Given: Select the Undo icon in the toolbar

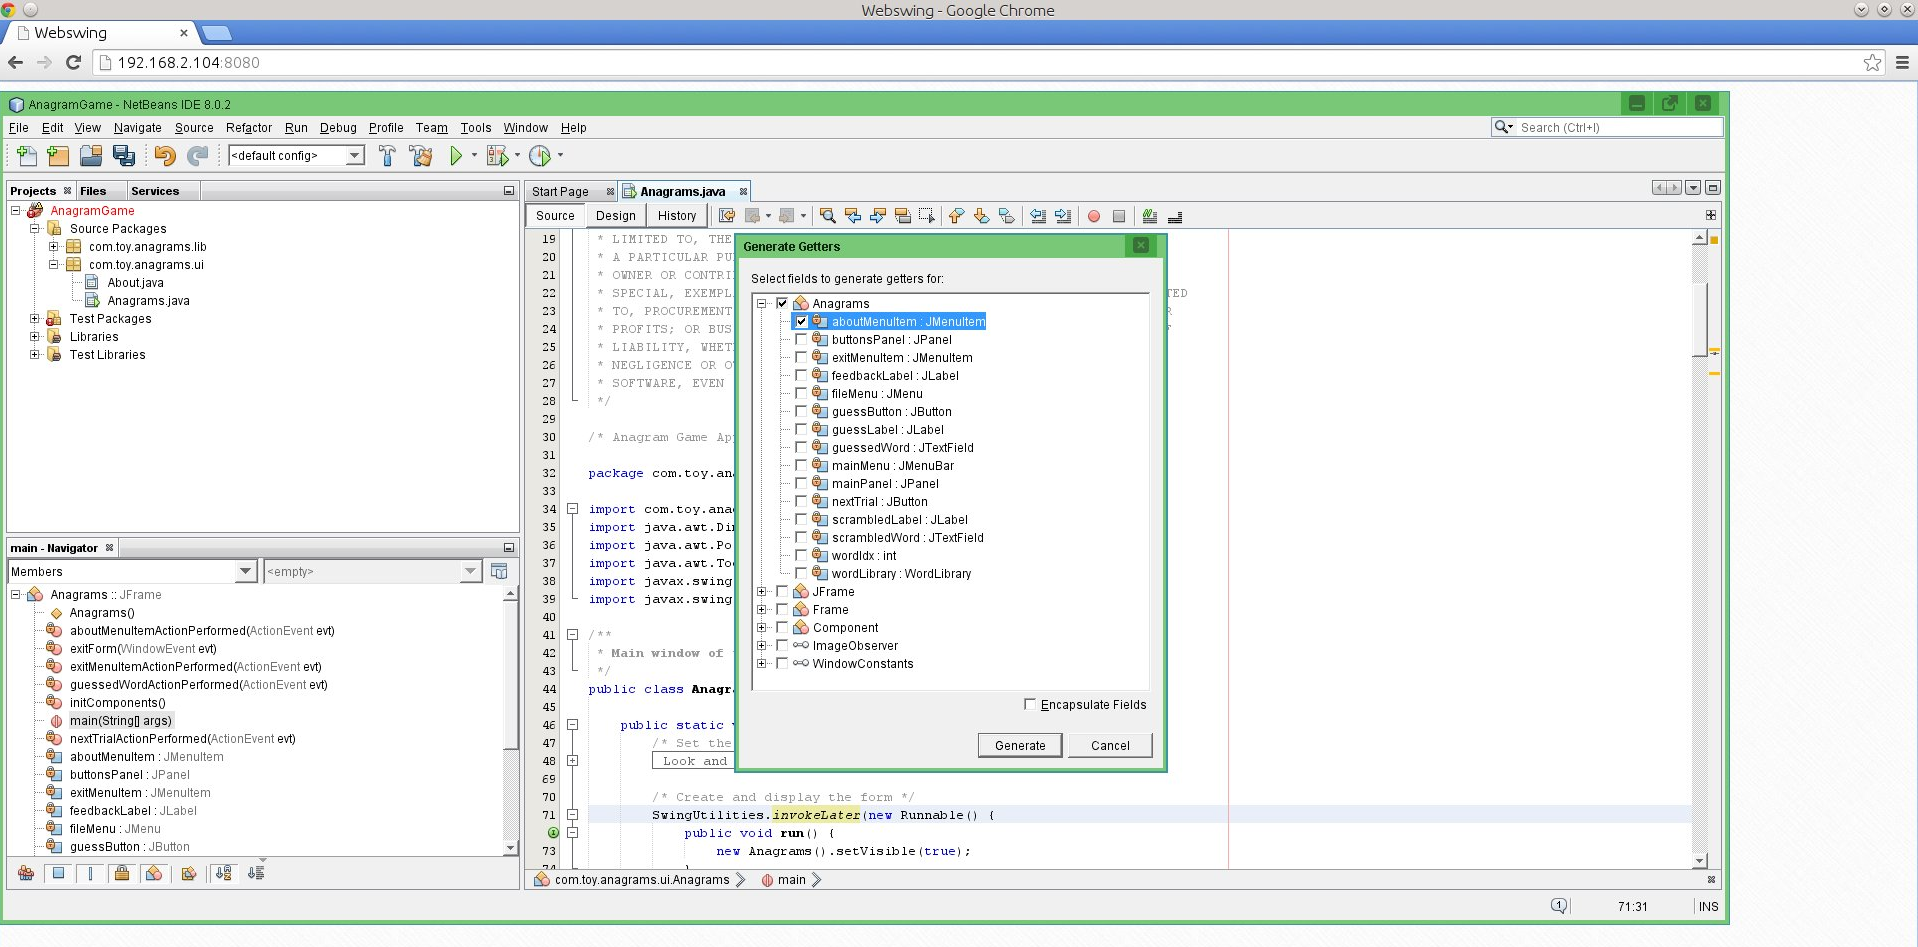Looking at the screenshot, I should (165, 156).
